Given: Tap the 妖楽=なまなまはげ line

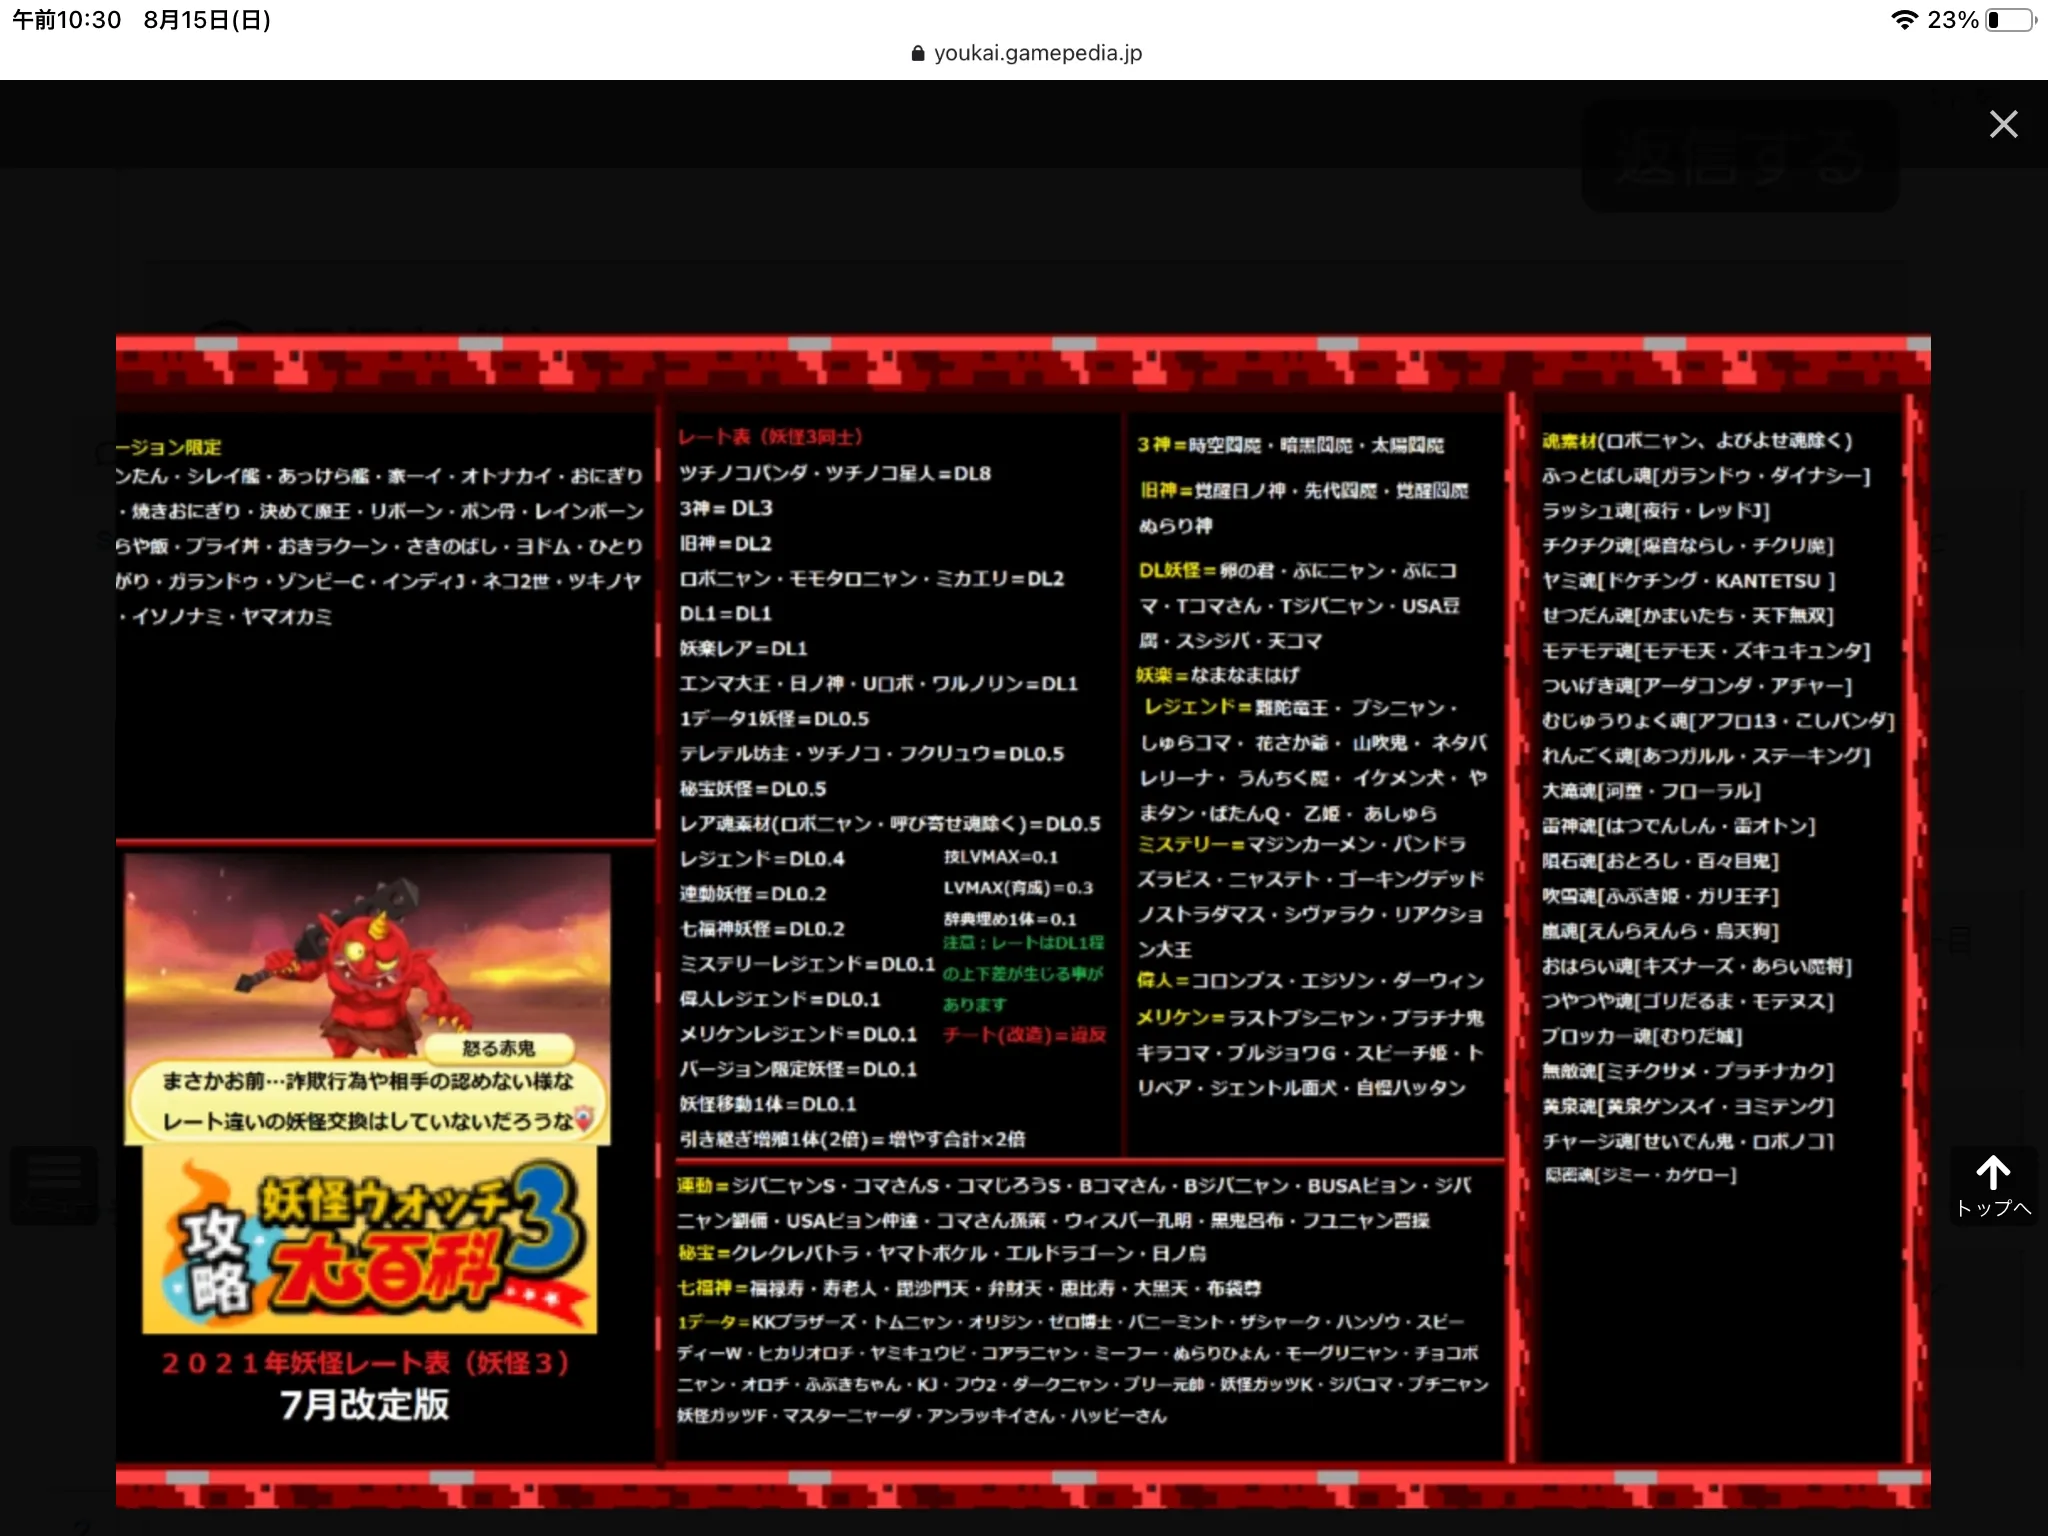Looking at the screenshot, I should [x=1217, y=675].
